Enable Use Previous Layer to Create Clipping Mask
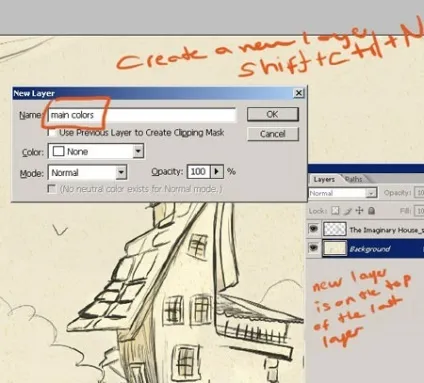Viewport: 424px width, 383px height. point(52,133)
